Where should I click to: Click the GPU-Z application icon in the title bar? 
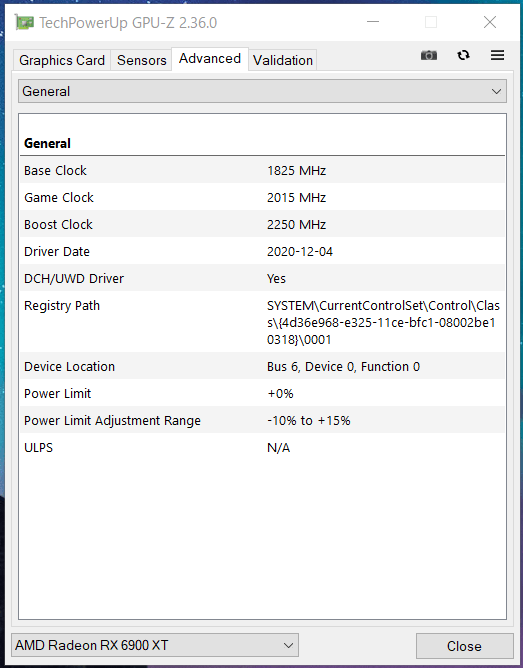(x=24, y=22)
